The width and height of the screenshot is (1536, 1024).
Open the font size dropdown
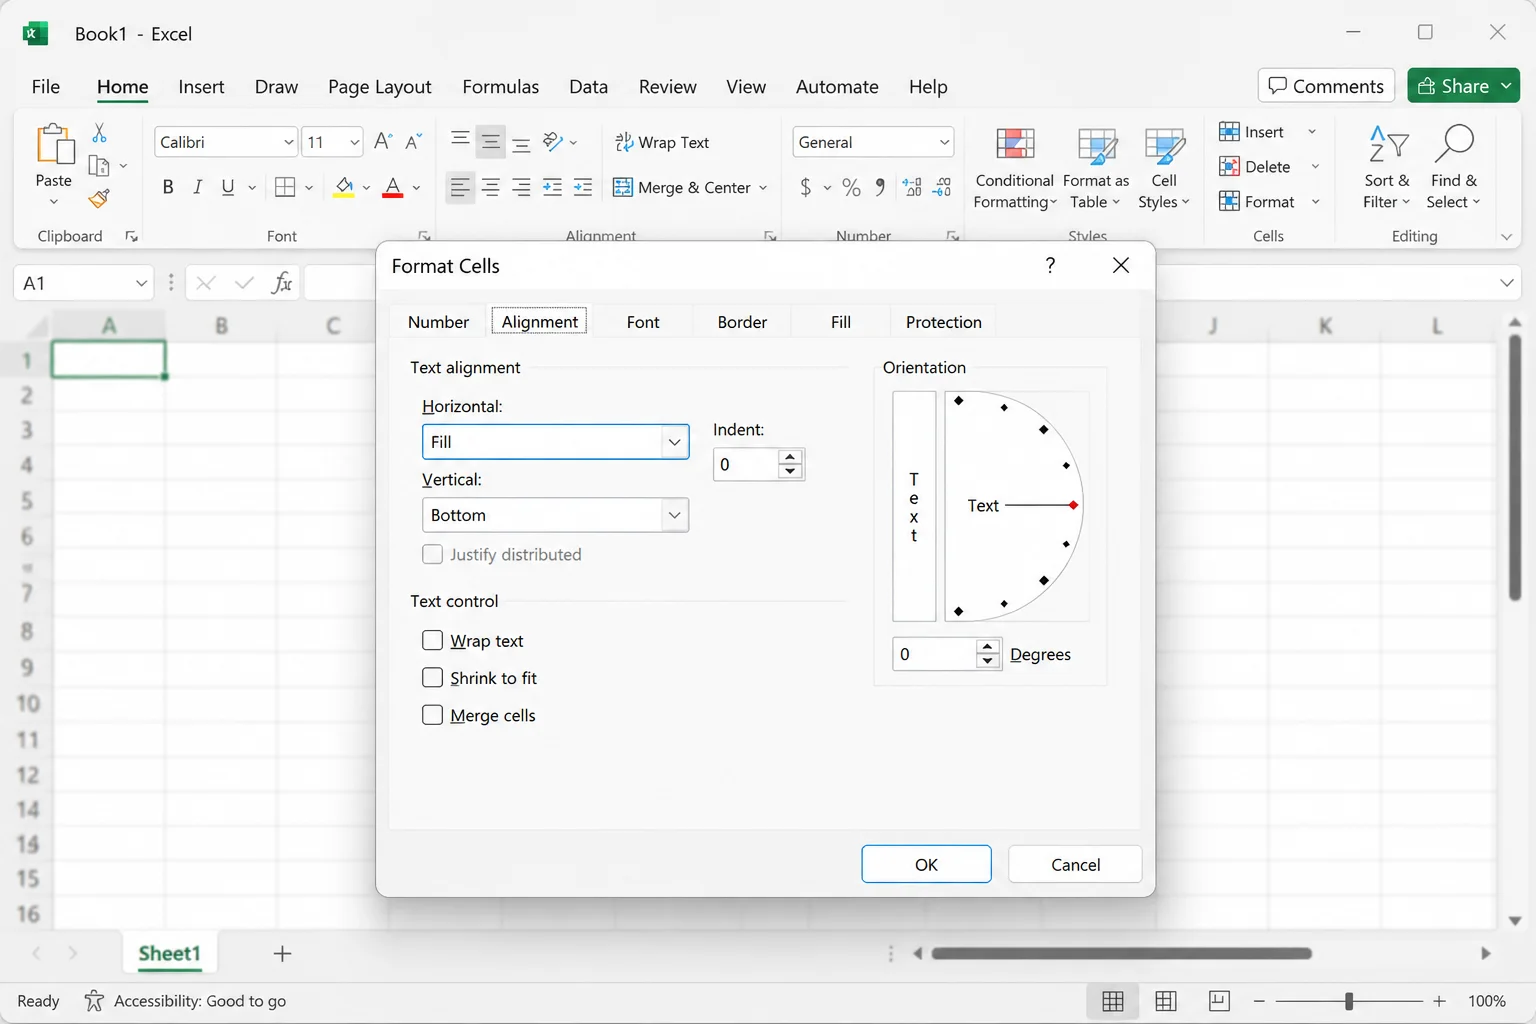tap(354, 142)
